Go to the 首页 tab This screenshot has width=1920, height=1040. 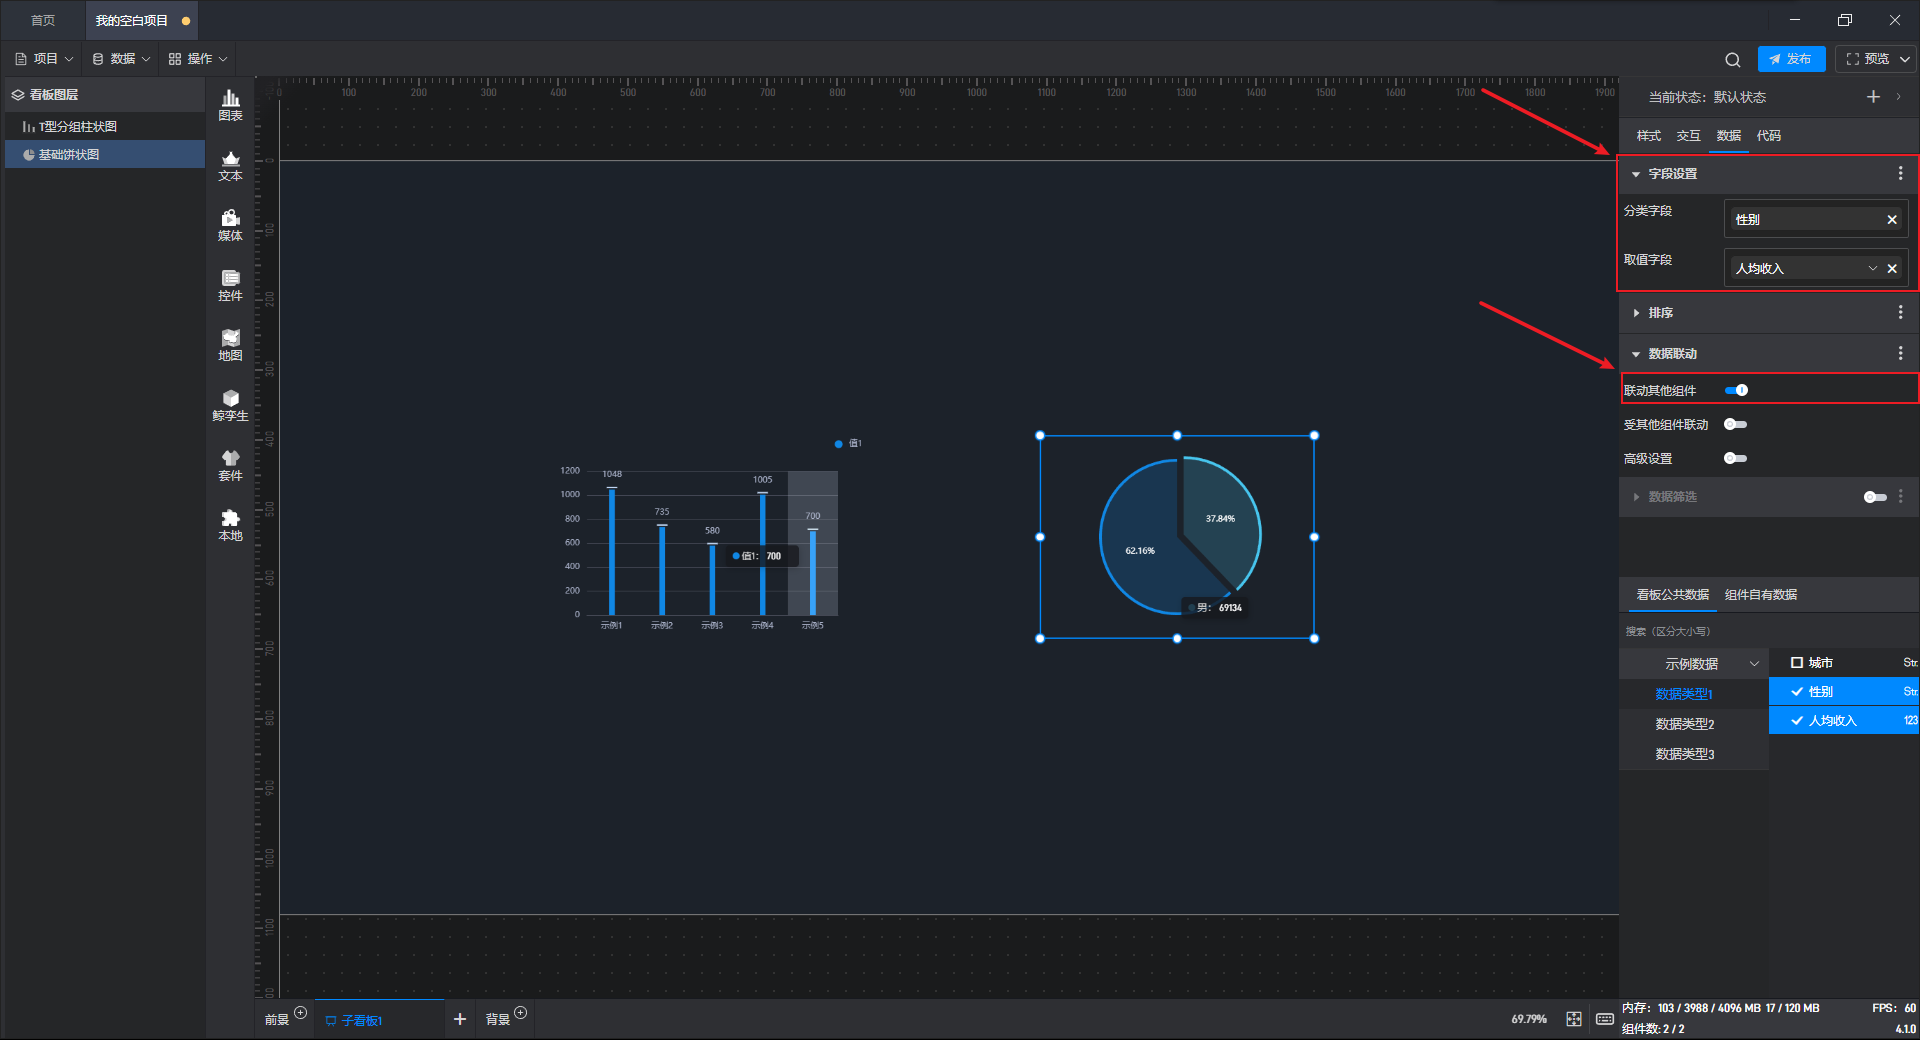pyautogui.click(x=43, y=20)
